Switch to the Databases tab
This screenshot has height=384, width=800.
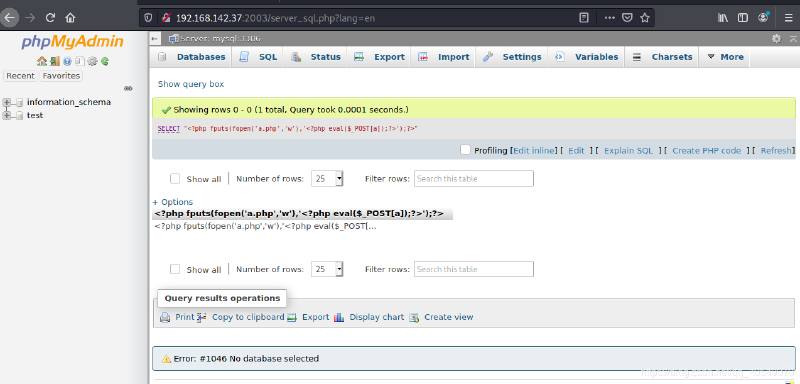point(192,57)
